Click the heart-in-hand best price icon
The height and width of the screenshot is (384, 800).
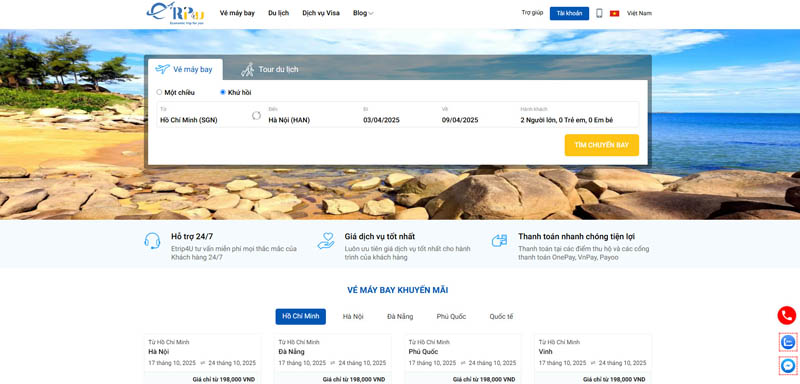click(x=326, y=241)
